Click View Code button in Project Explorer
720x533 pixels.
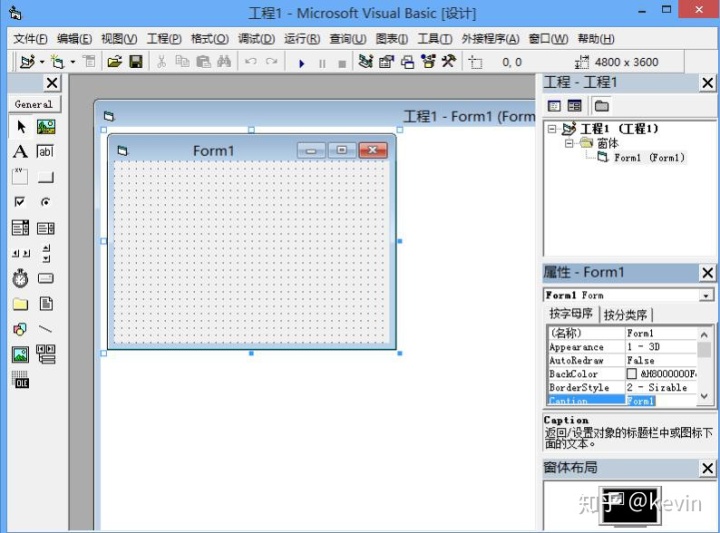point(554,107)
